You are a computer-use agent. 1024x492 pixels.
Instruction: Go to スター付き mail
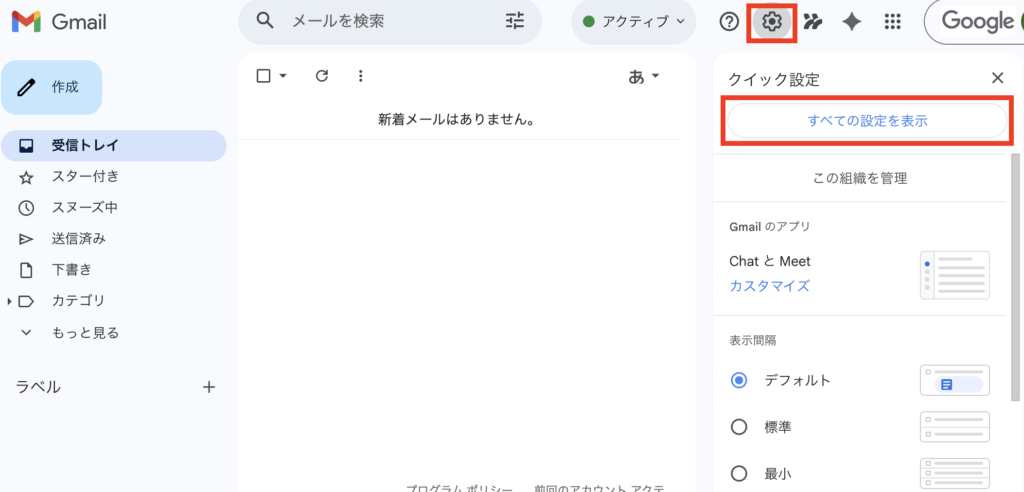click(x=84, y=177)
